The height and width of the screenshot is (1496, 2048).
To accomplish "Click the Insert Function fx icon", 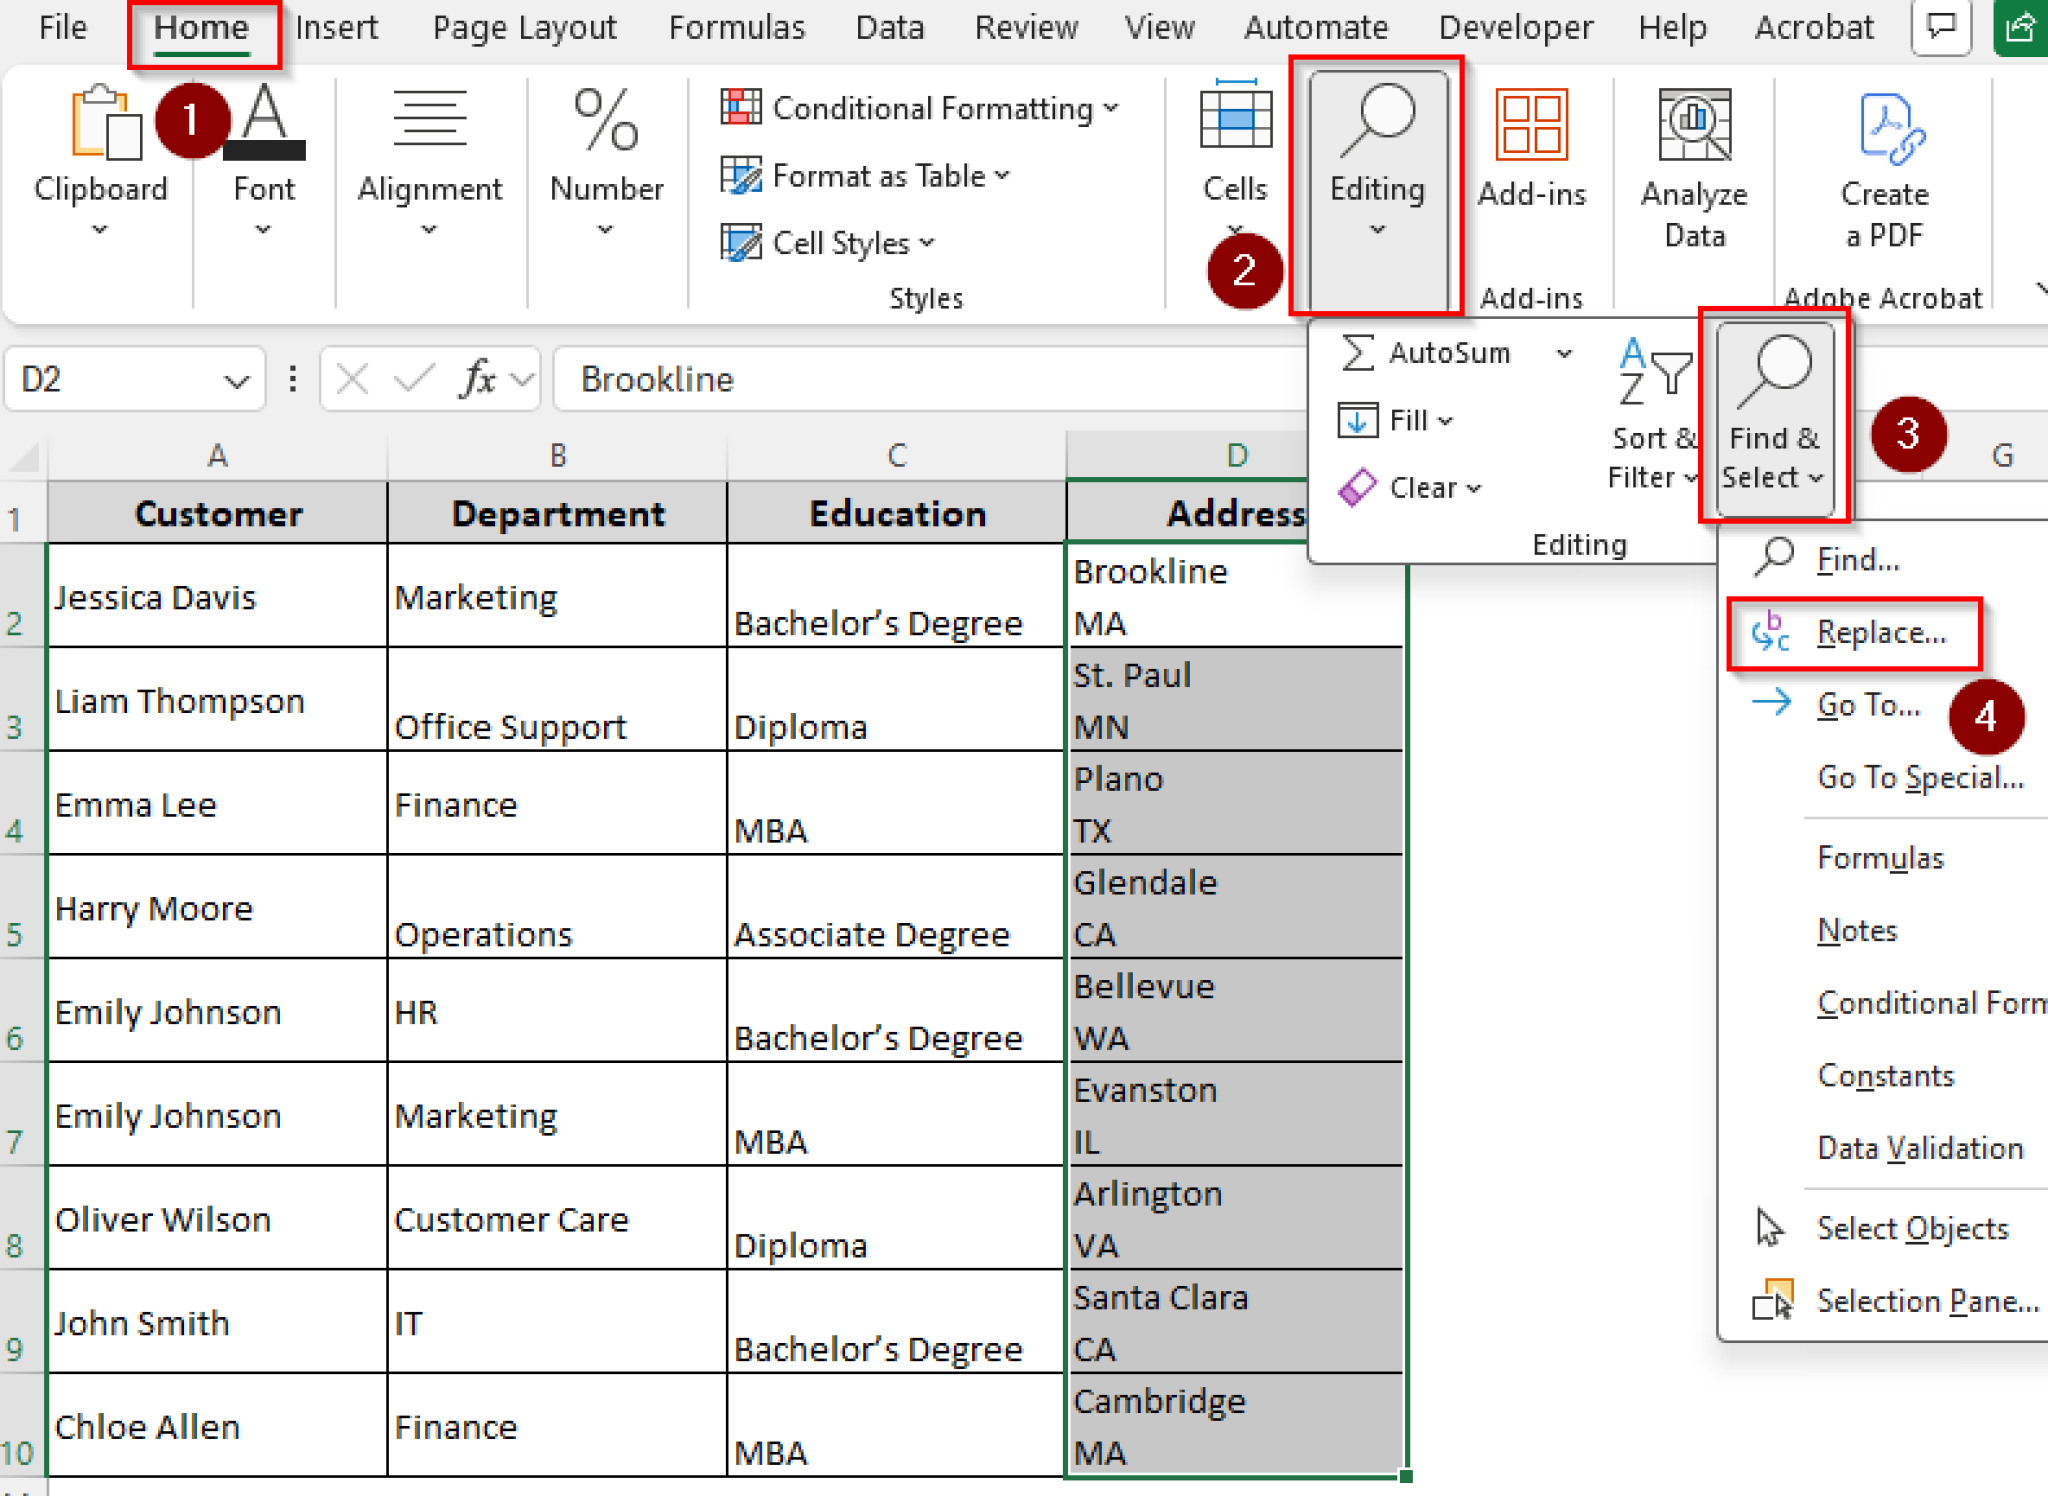I will pos(478,379).
